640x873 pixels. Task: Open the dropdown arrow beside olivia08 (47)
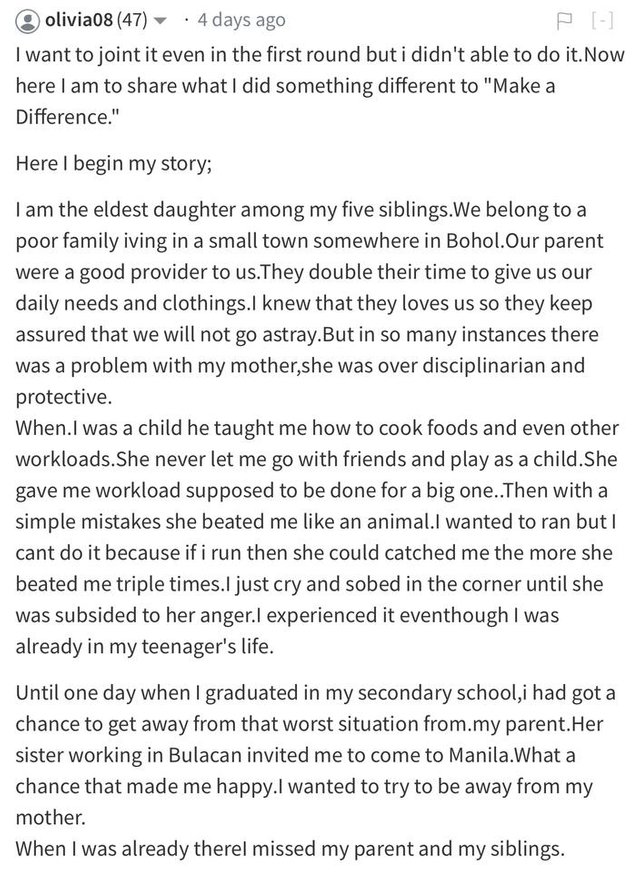point(160,22)
